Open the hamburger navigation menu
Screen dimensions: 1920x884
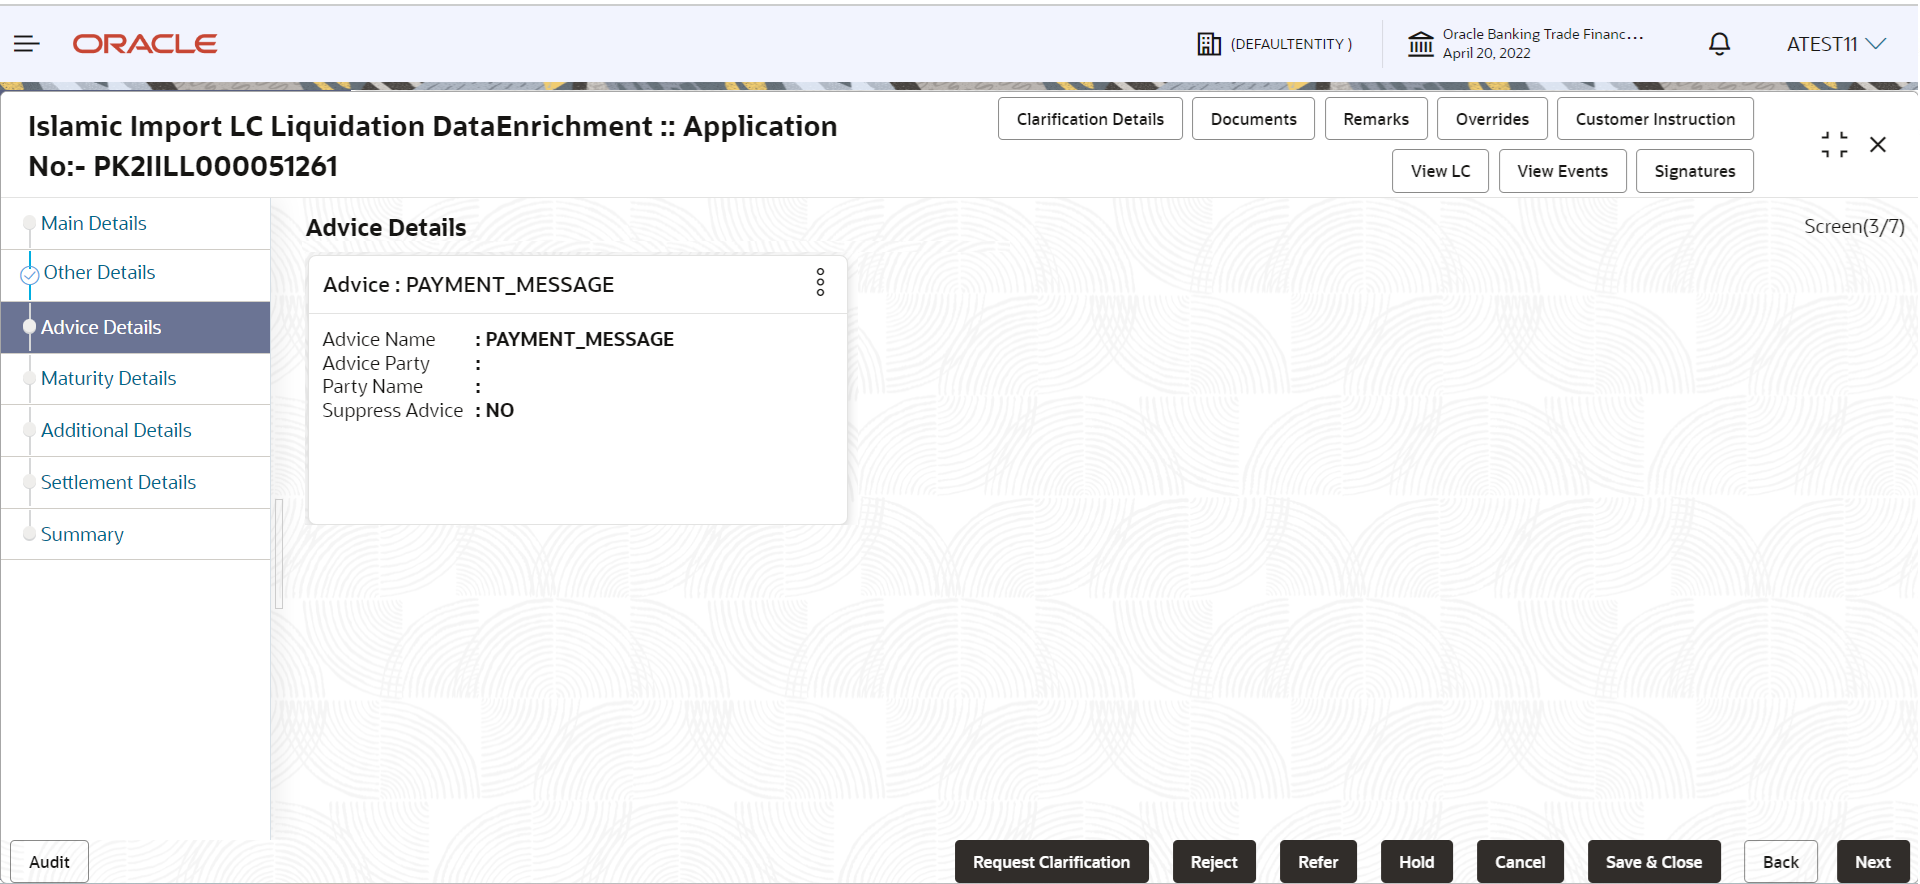tap(26, 43)
